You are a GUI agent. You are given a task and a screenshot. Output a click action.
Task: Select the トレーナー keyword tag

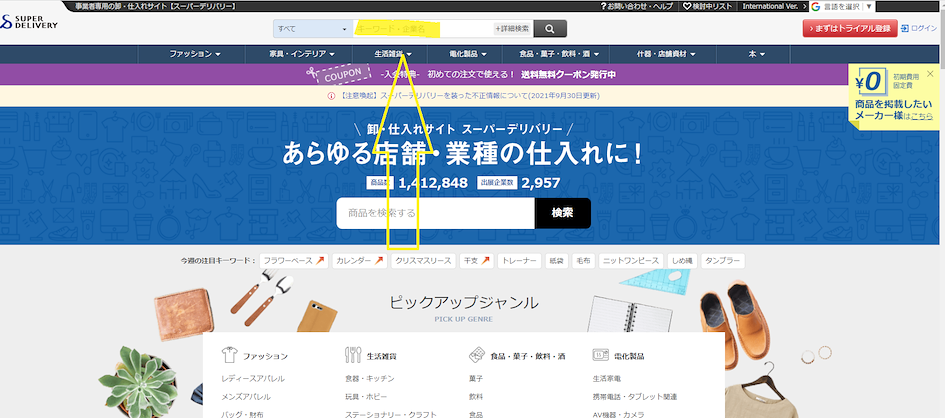click(519, 261)
